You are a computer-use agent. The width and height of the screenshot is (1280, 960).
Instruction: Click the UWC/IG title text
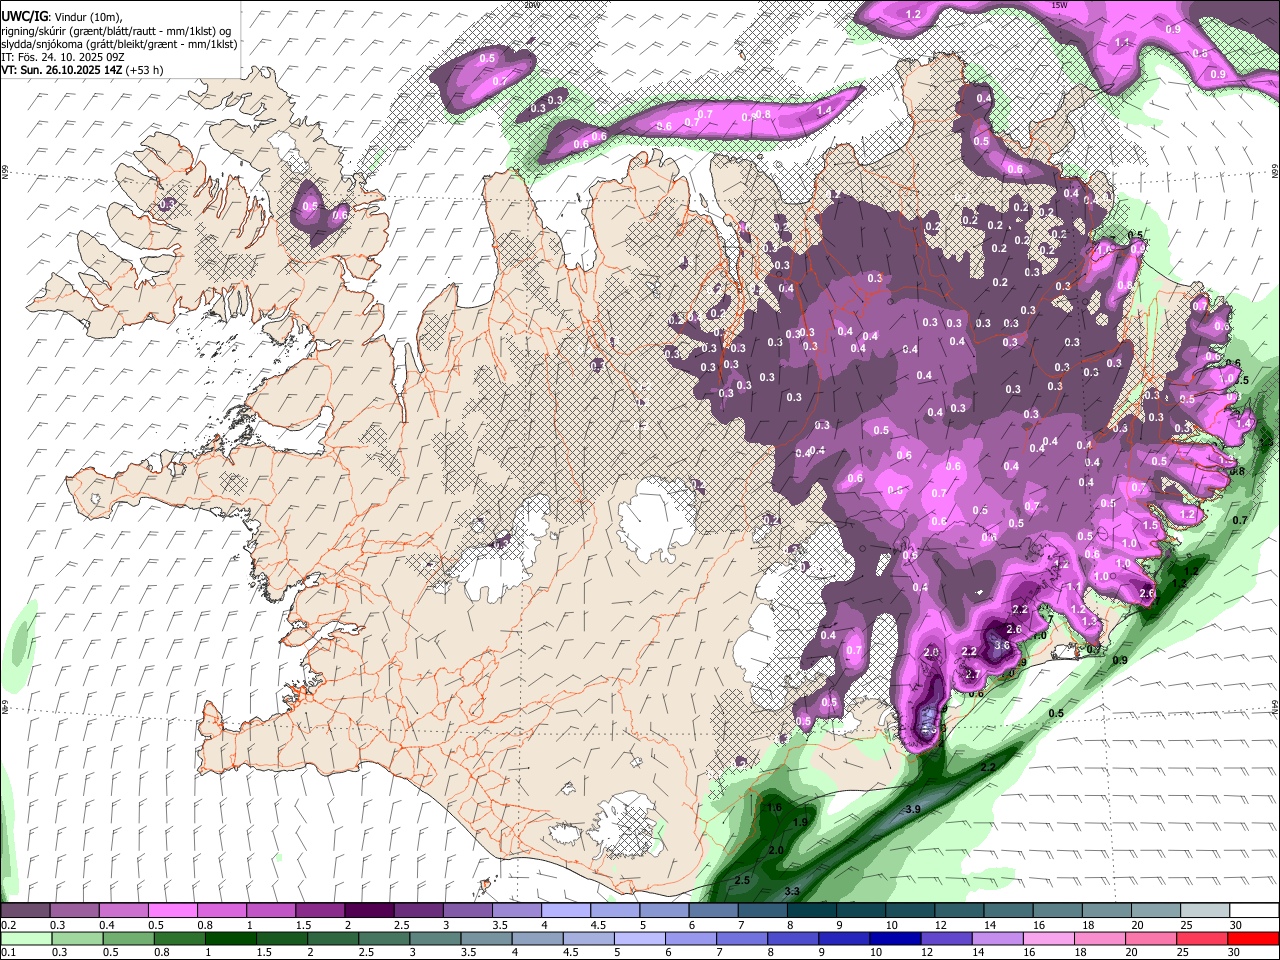[x=24, y=16]
